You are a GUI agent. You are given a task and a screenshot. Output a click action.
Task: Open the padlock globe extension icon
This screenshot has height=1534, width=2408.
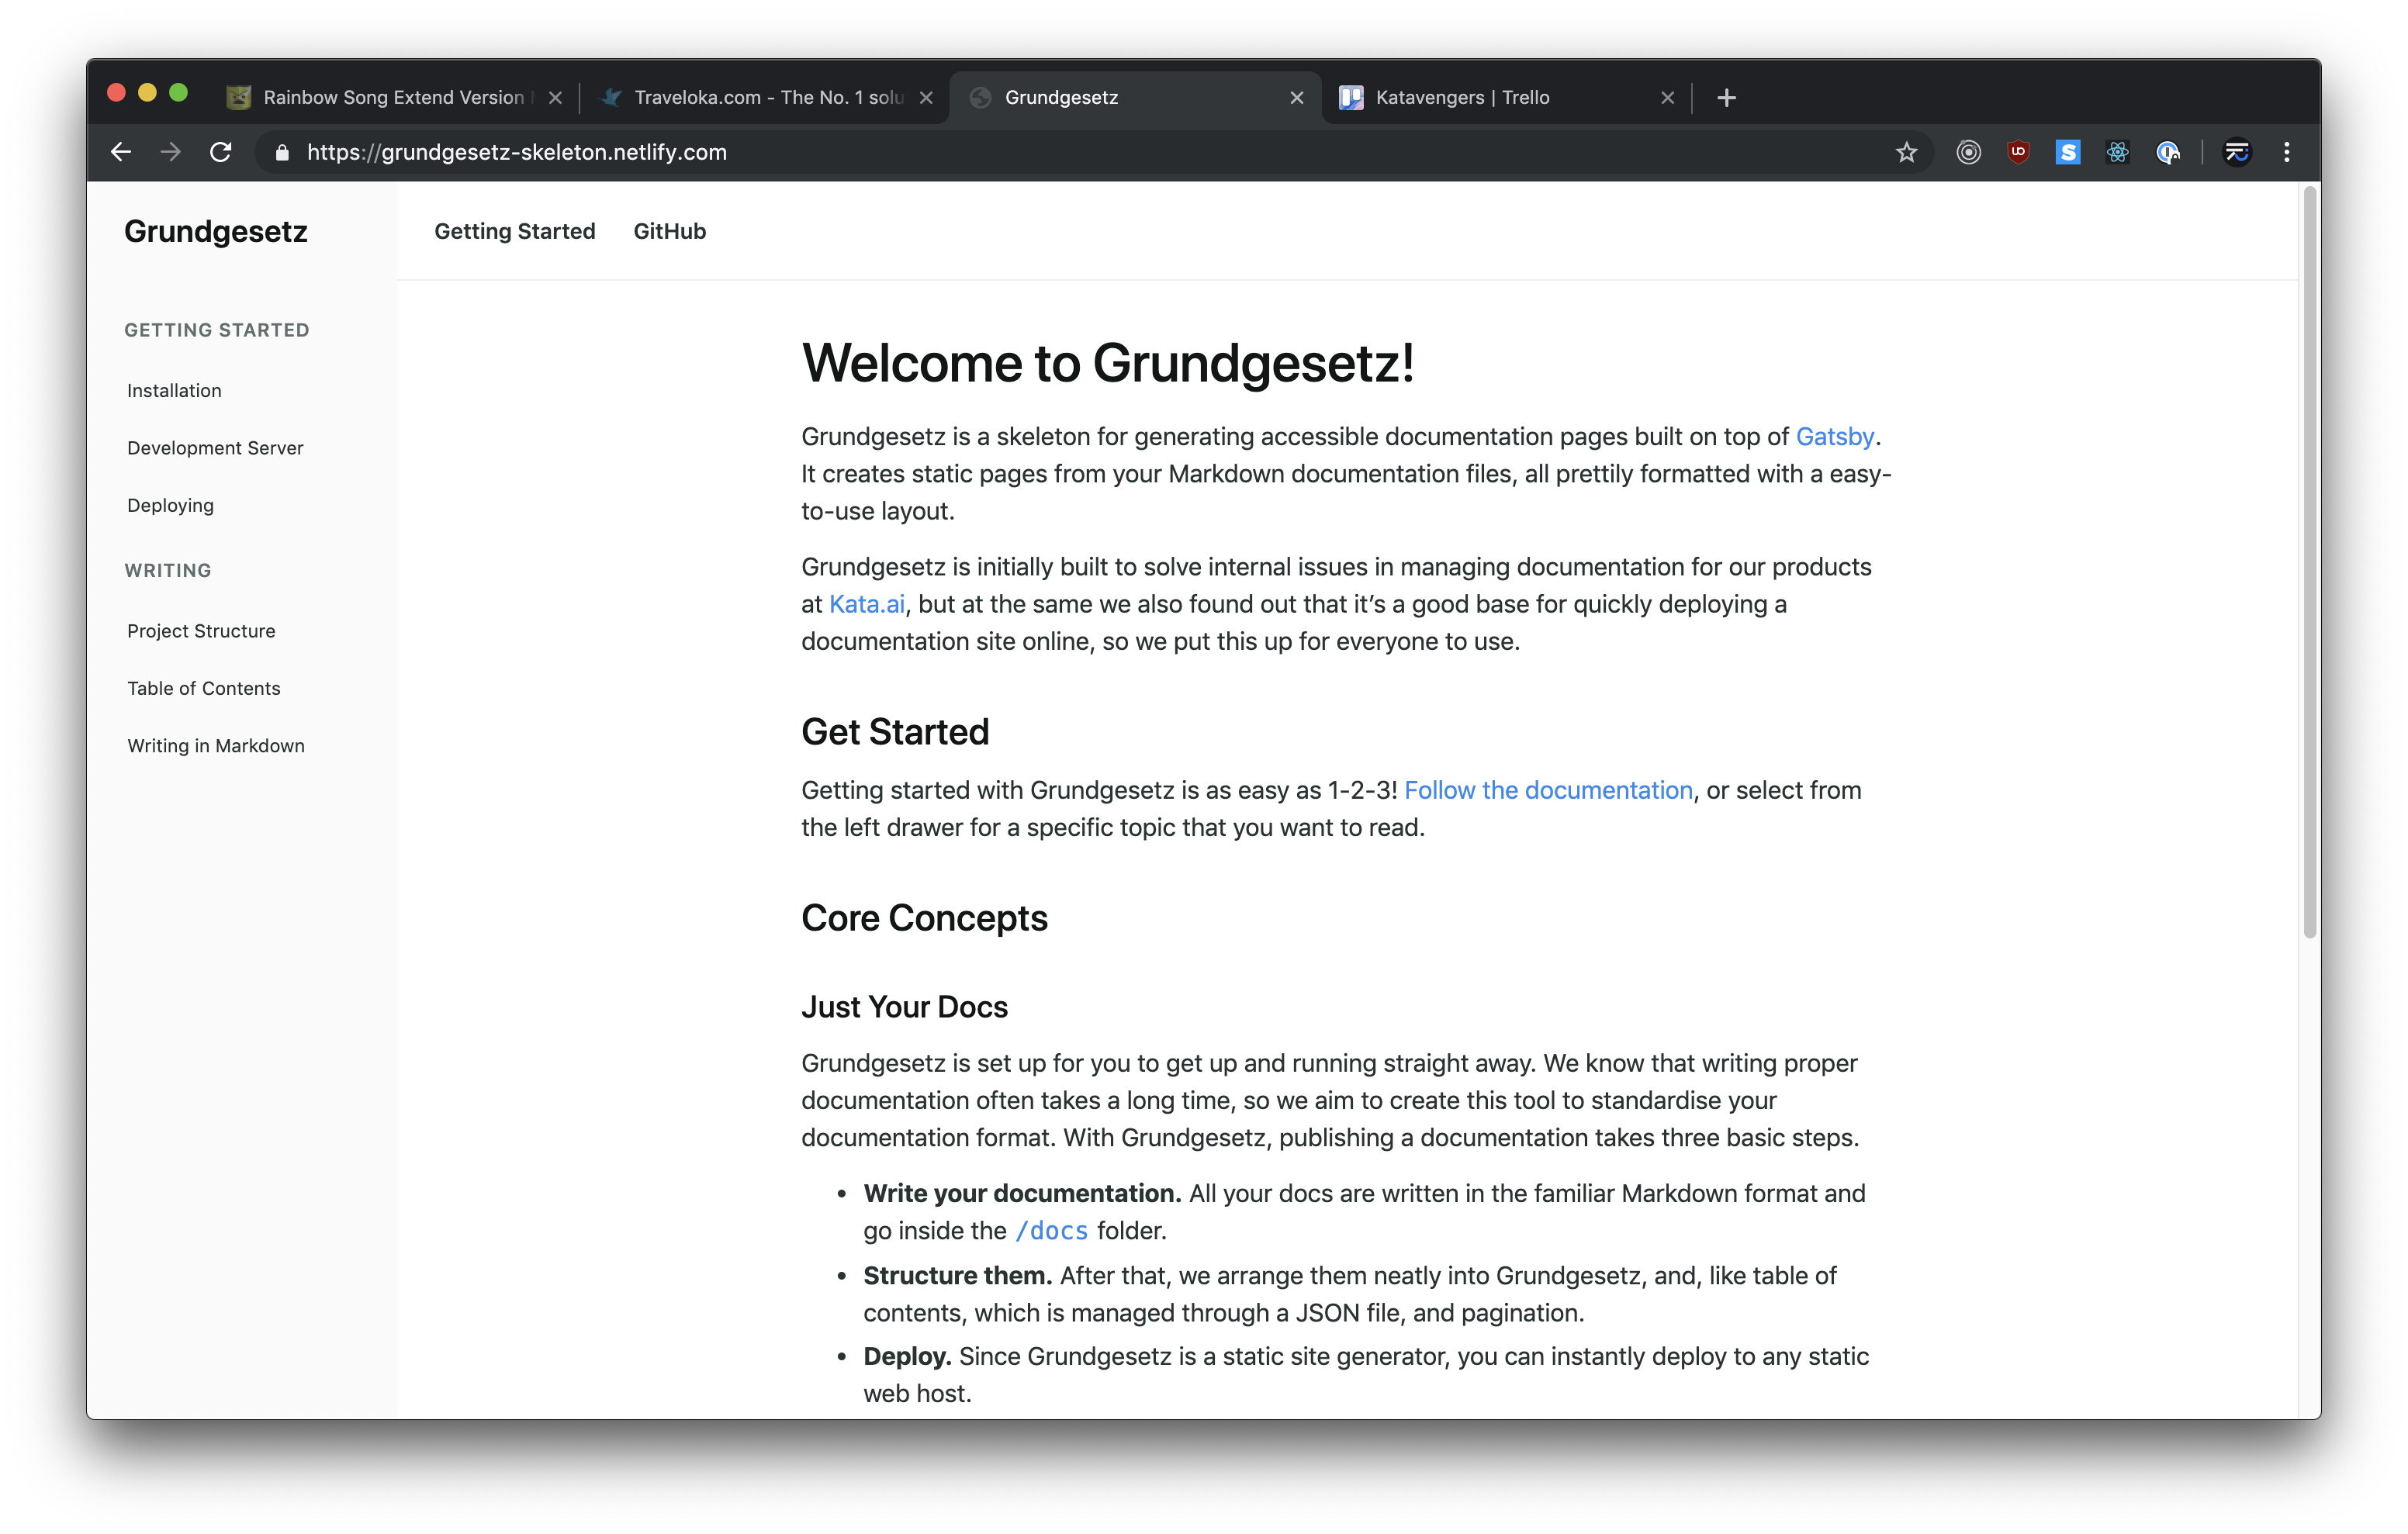(x=2168, y=152)
